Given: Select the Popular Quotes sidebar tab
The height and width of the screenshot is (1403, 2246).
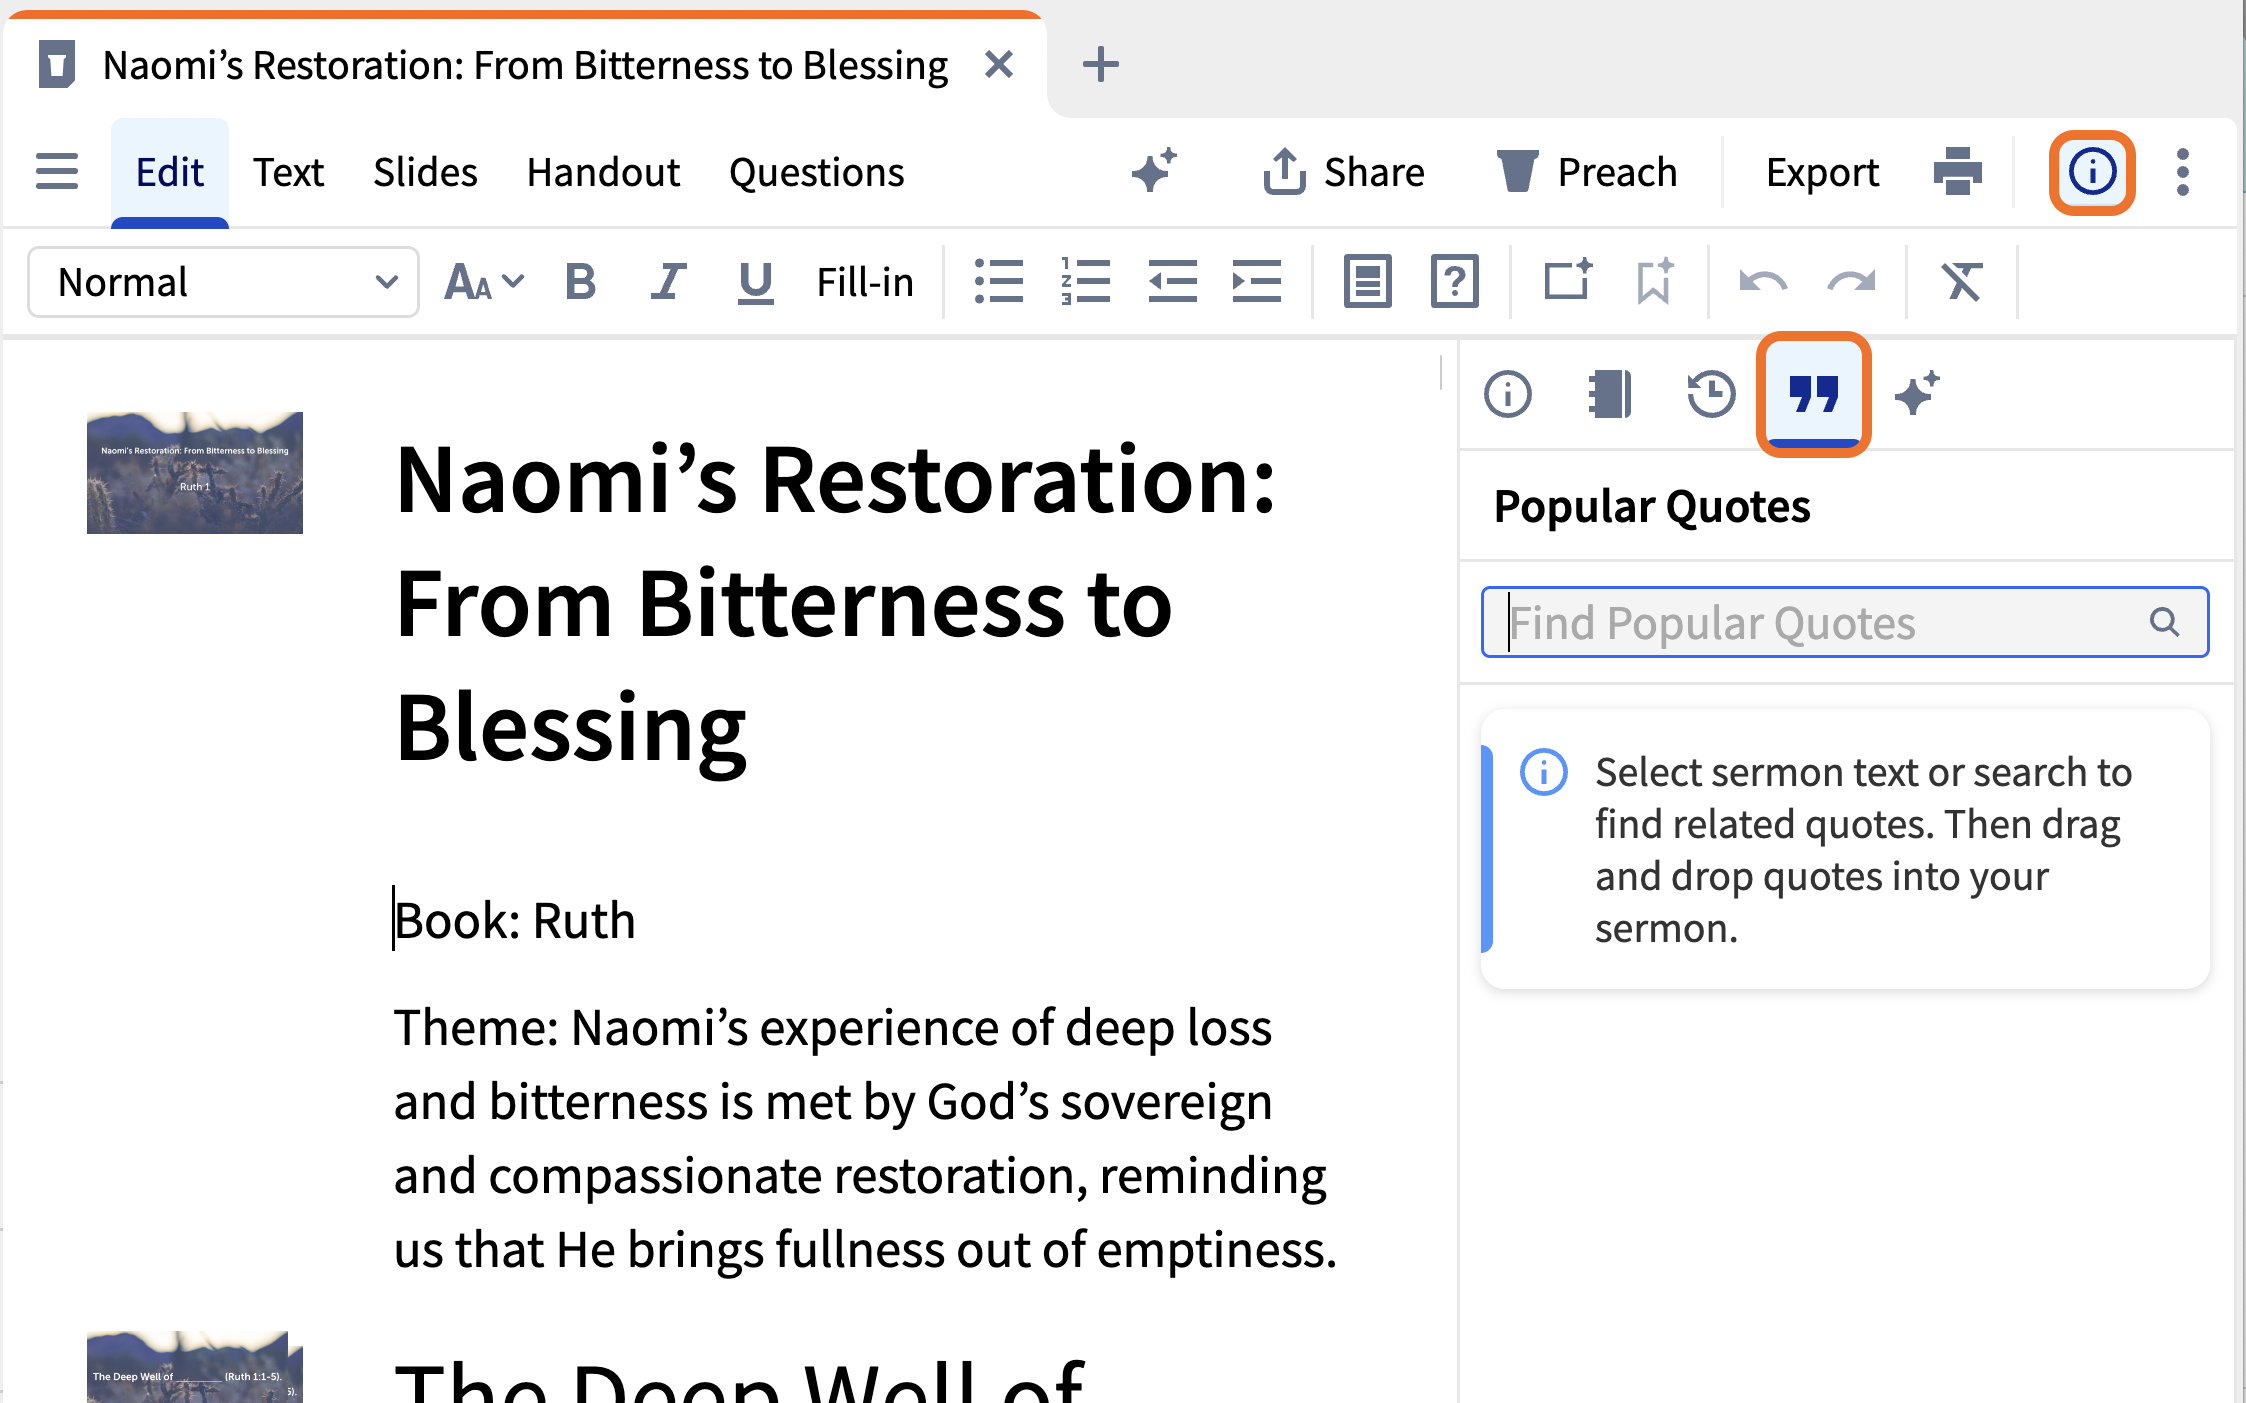Looking at the screenshot, I should click(x=1813, y=394).
